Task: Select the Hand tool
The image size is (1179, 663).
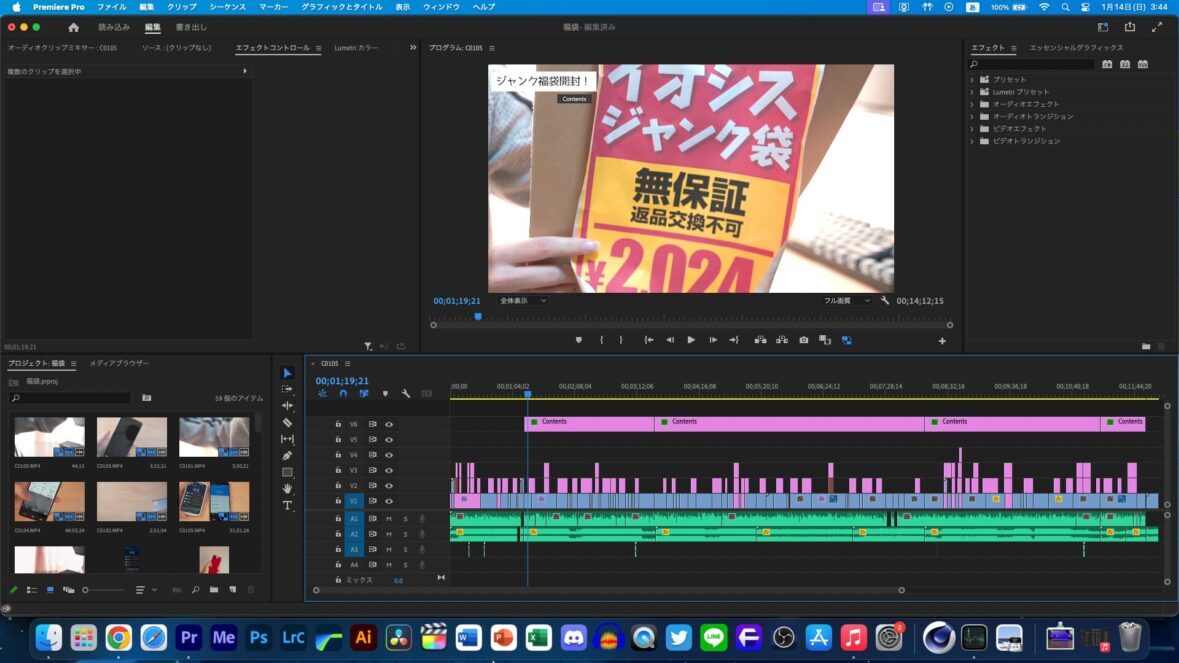Action: 287,489
